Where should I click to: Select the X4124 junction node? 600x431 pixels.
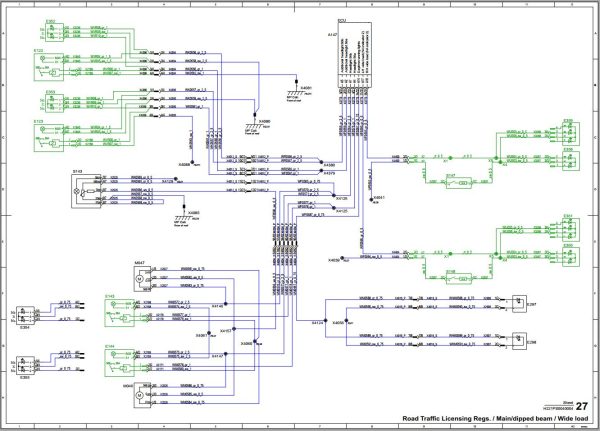click(326, 320)
